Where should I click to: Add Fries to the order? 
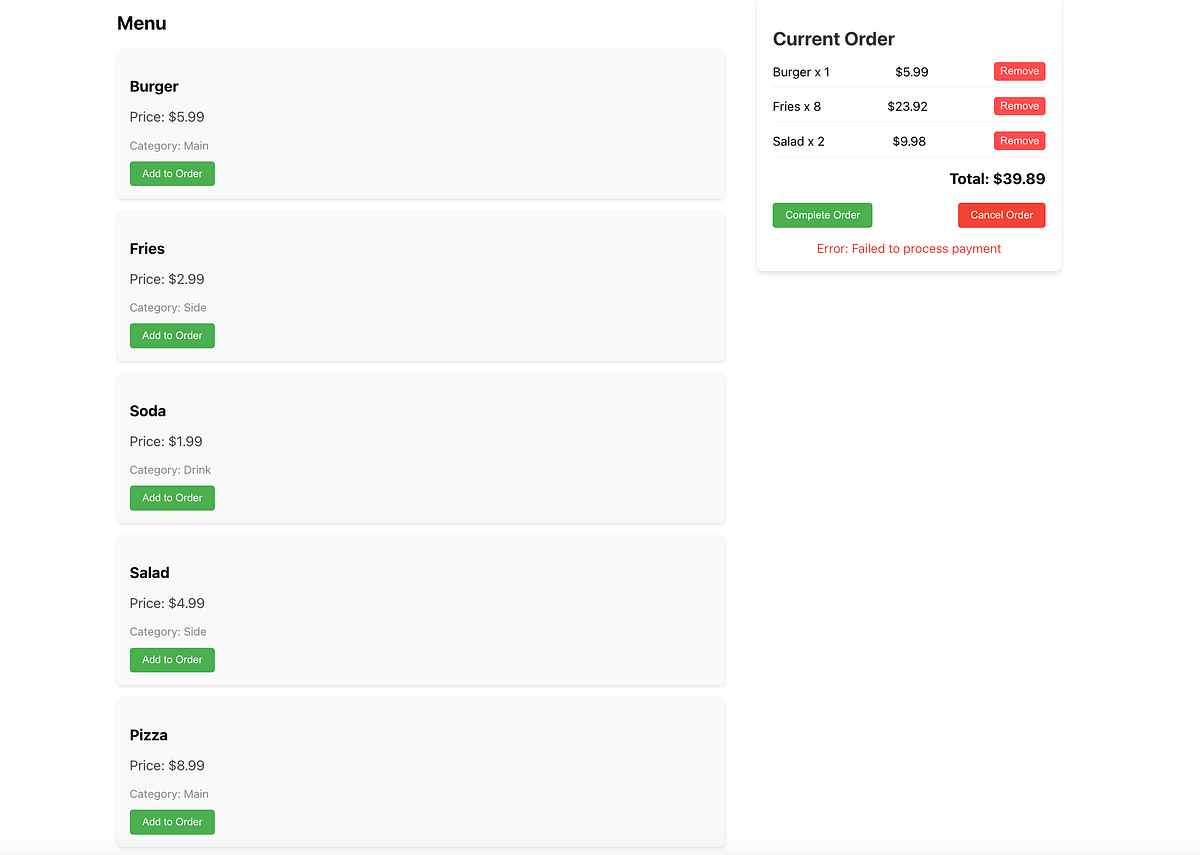(171, 335)
